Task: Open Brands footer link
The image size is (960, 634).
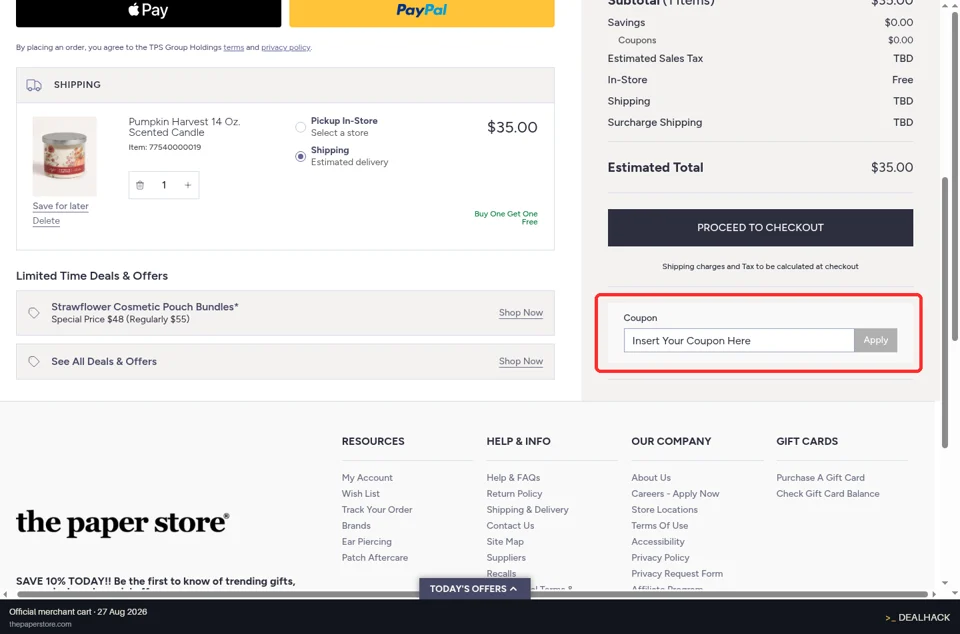Action: coord(356,525)
